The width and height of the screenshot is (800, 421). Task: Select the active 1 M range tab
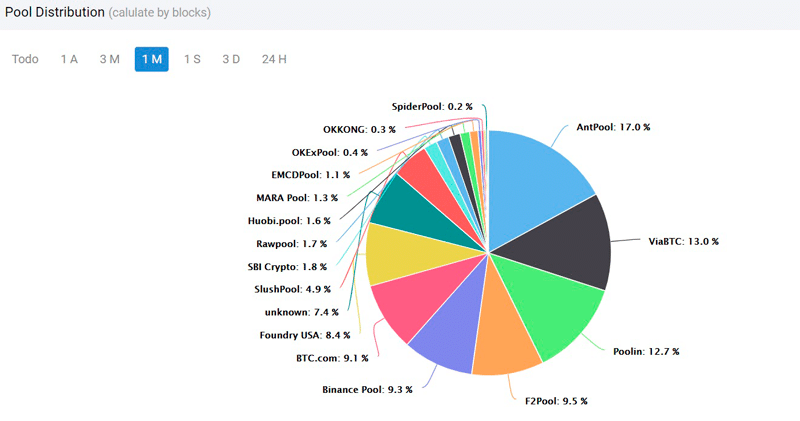152,59
